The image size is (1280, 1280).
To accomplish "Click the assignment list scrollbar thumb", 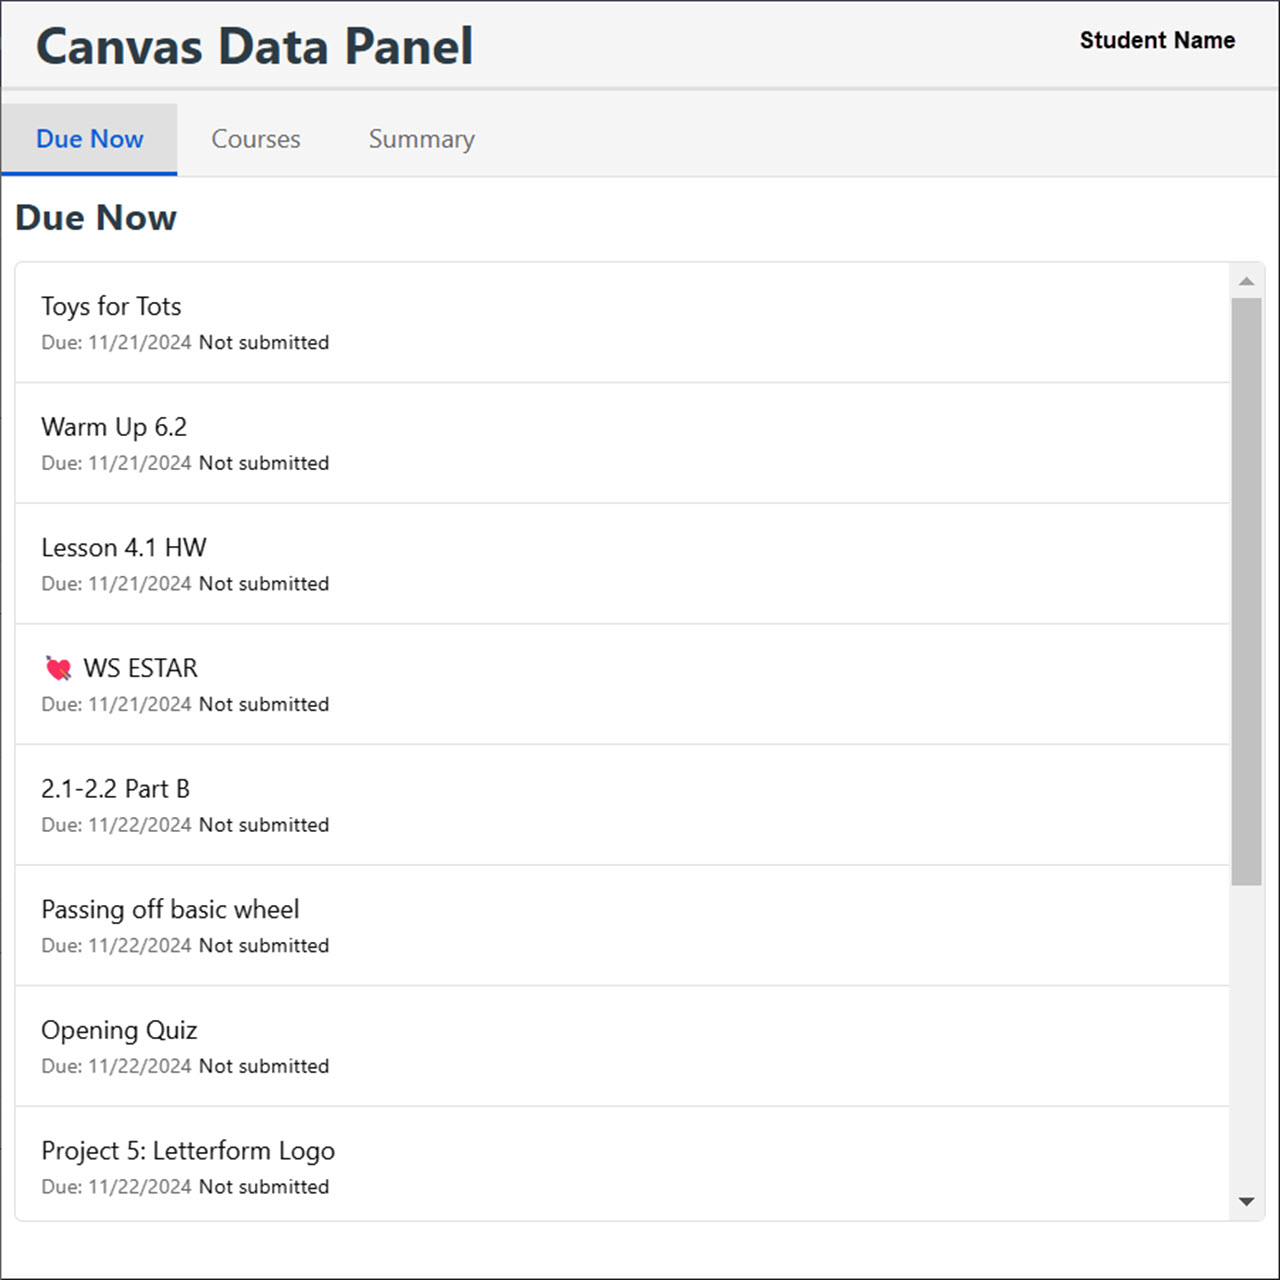I will coord(1246,591).
